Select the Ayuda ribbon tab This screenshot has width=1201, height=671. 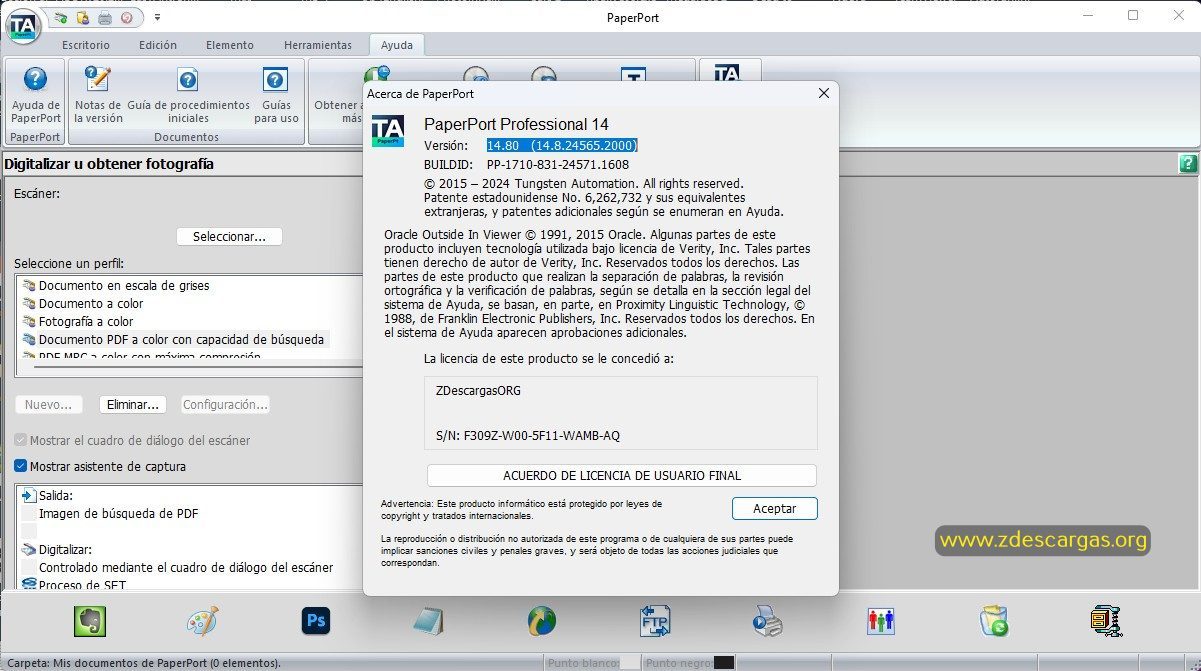point(397,45)
